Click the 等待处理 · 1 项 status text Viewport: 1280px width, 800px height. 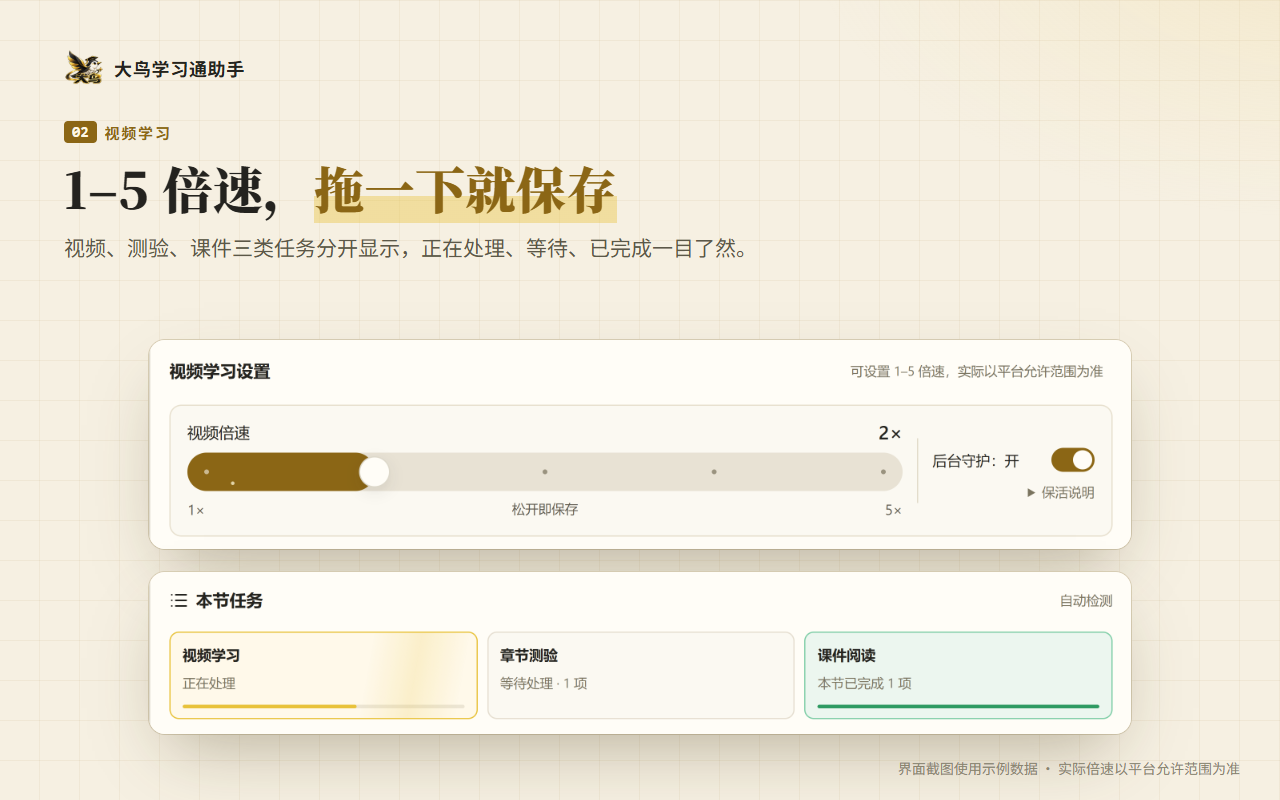(544, 684)
